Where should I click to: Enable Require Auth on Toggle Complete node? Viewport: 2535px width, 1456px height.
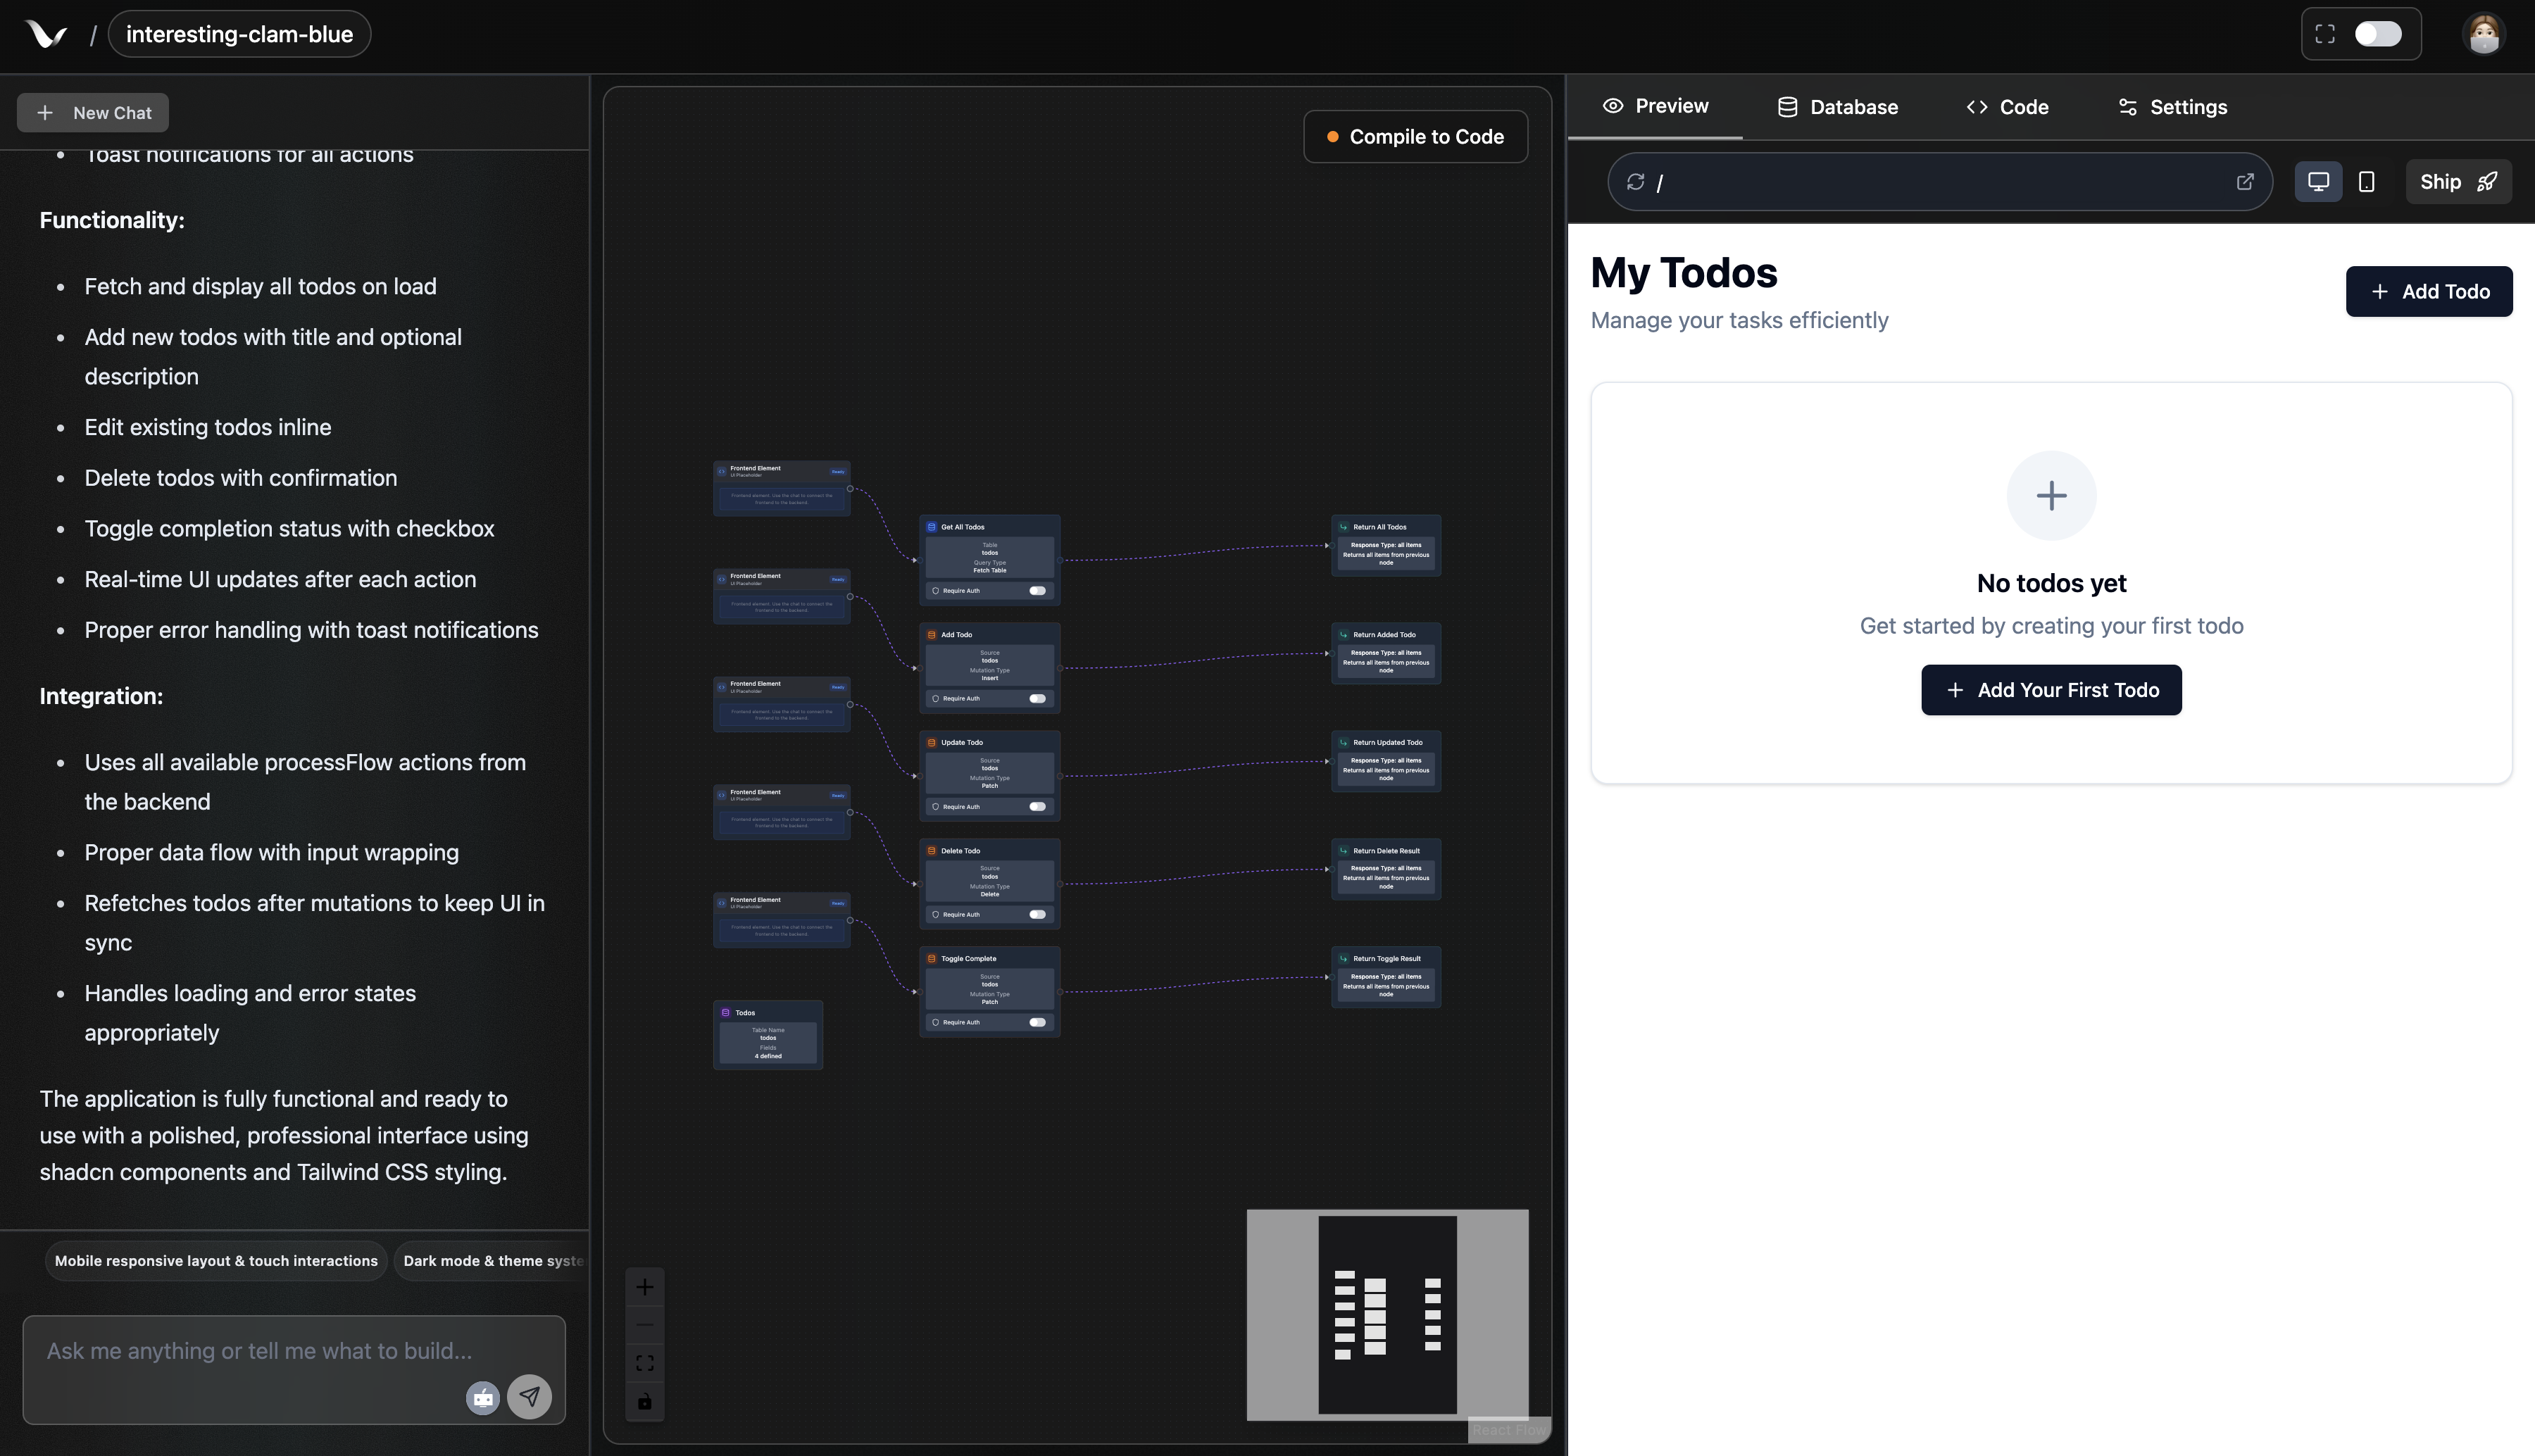point(1038,1022)
